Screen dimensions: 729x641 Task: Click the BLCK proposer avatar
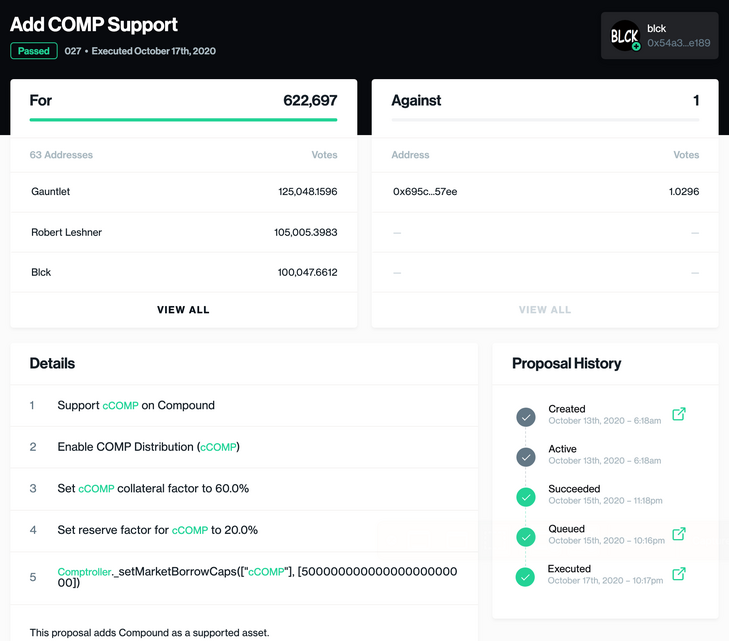625,35
